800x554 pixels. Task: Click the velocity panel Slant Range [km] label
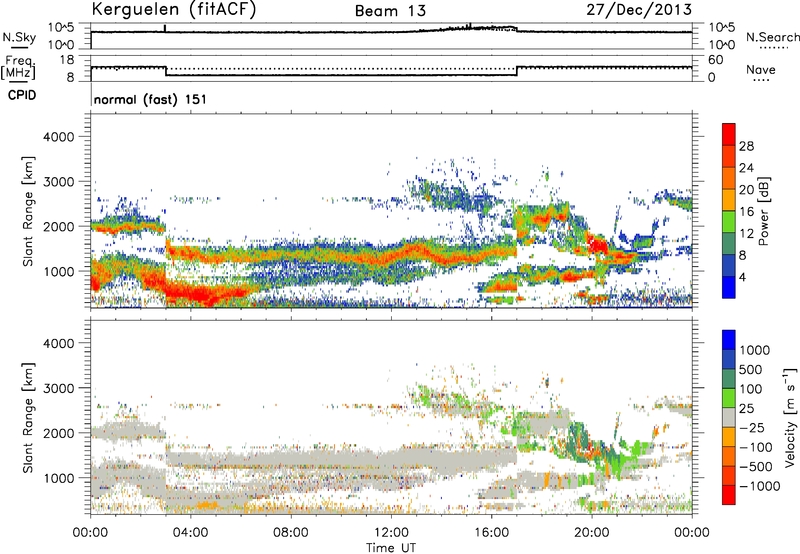click(x=28, y=418)
